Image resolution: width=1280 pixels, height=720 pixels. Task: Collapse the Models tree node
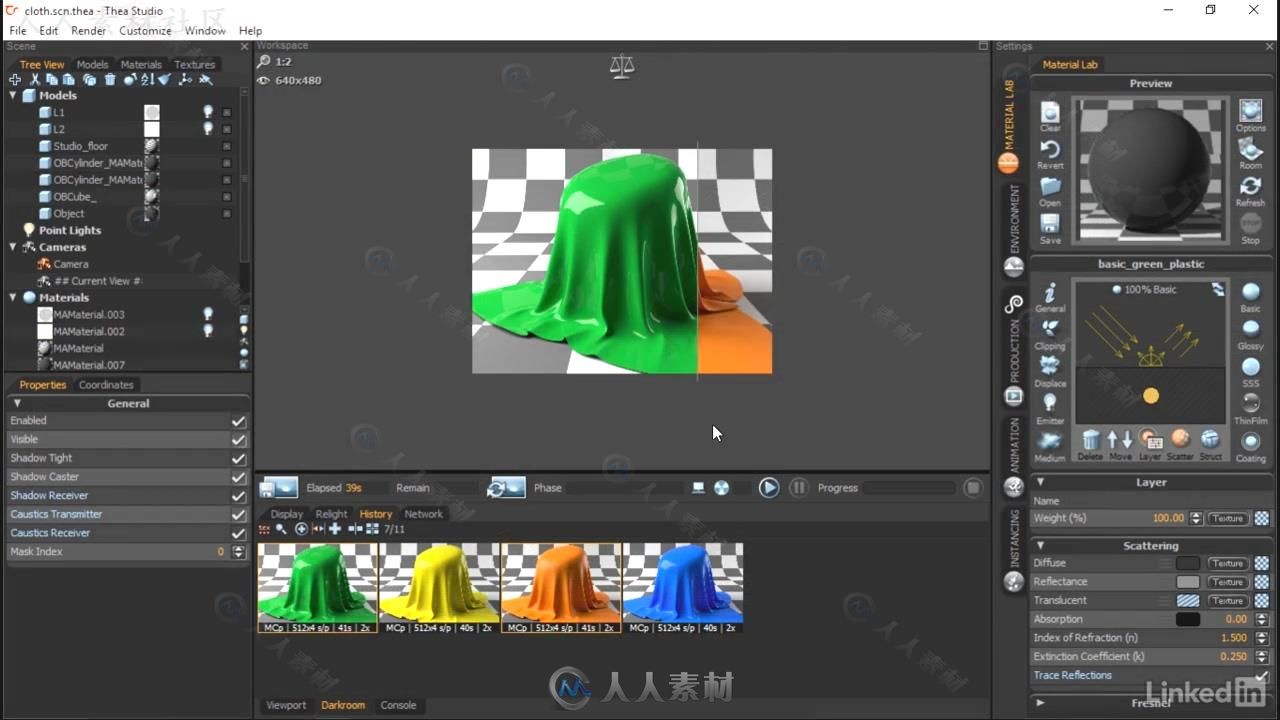pos(14,96)
